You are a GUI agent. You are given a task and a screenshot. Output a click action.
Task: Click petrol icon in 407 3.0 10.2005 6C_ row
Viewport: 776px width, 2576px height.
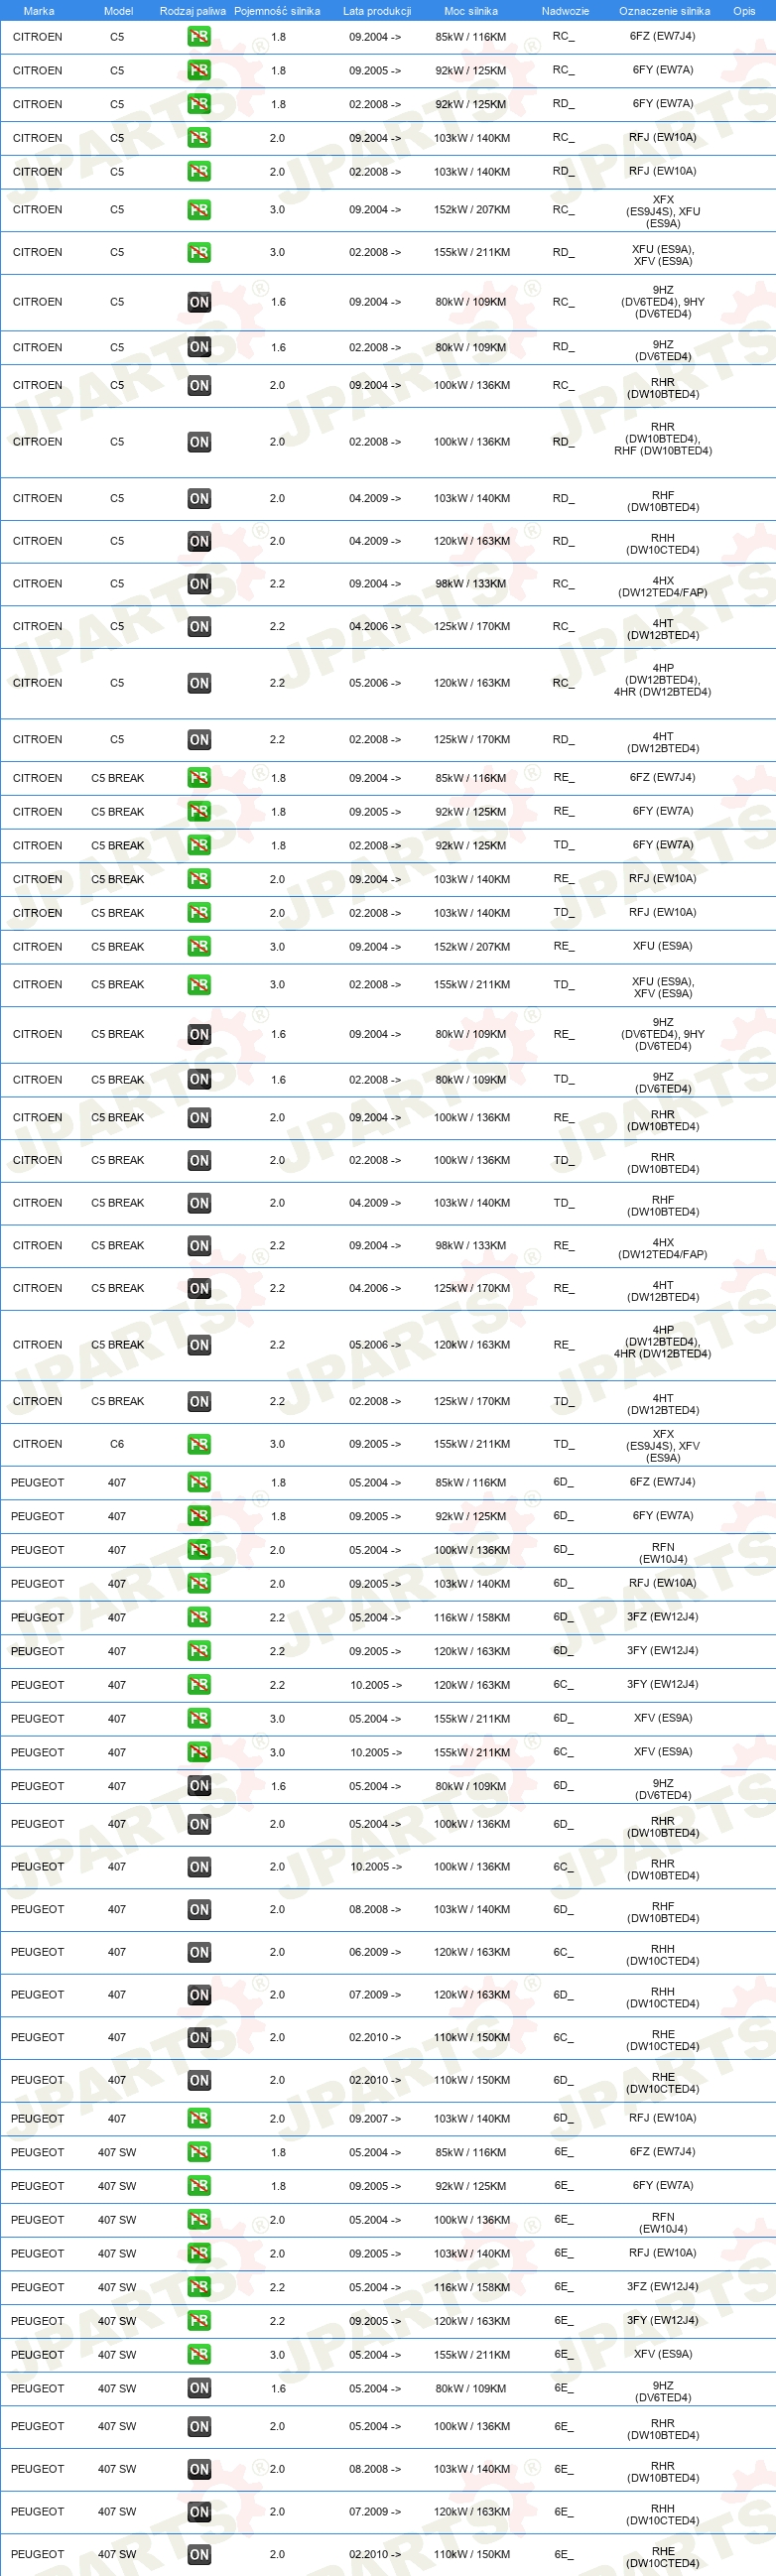point(199,1752)
